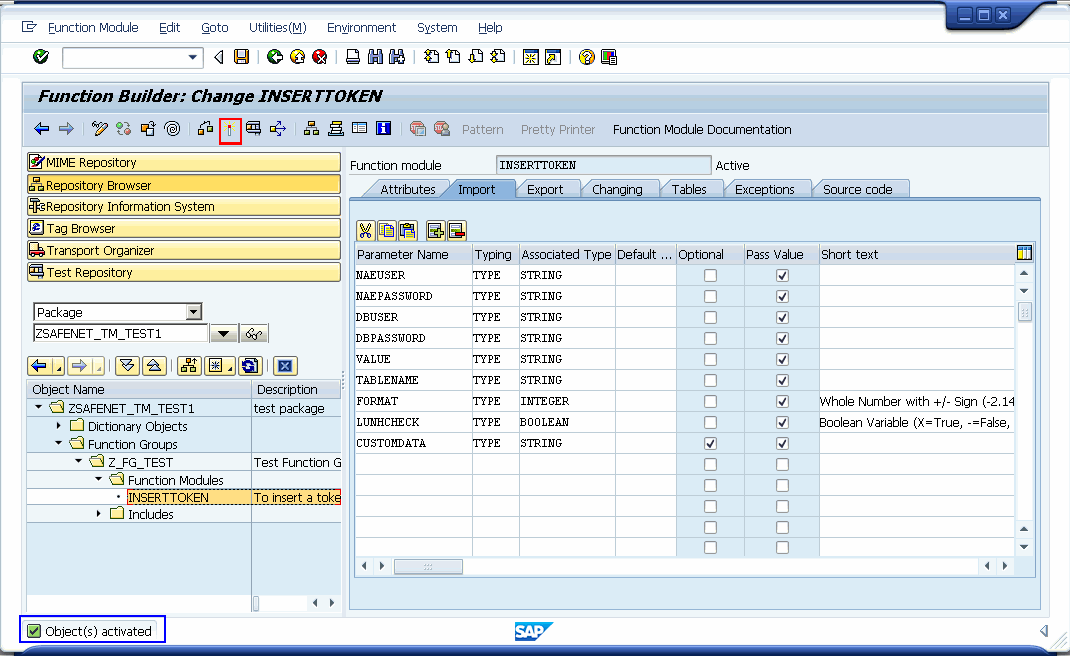Click the red Cancel icon
This screenshot has height=656, width=1070.
319,57
